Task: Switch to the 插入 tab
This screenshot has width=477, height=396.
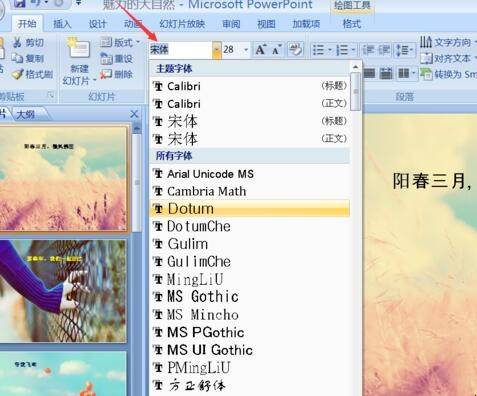Action: [62, 24]
